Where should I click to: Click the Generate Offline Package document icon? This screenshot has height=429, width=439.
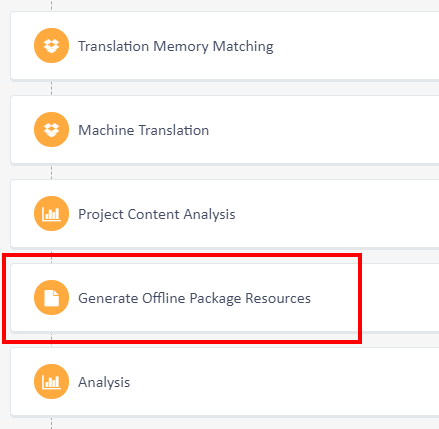point(51,298)
